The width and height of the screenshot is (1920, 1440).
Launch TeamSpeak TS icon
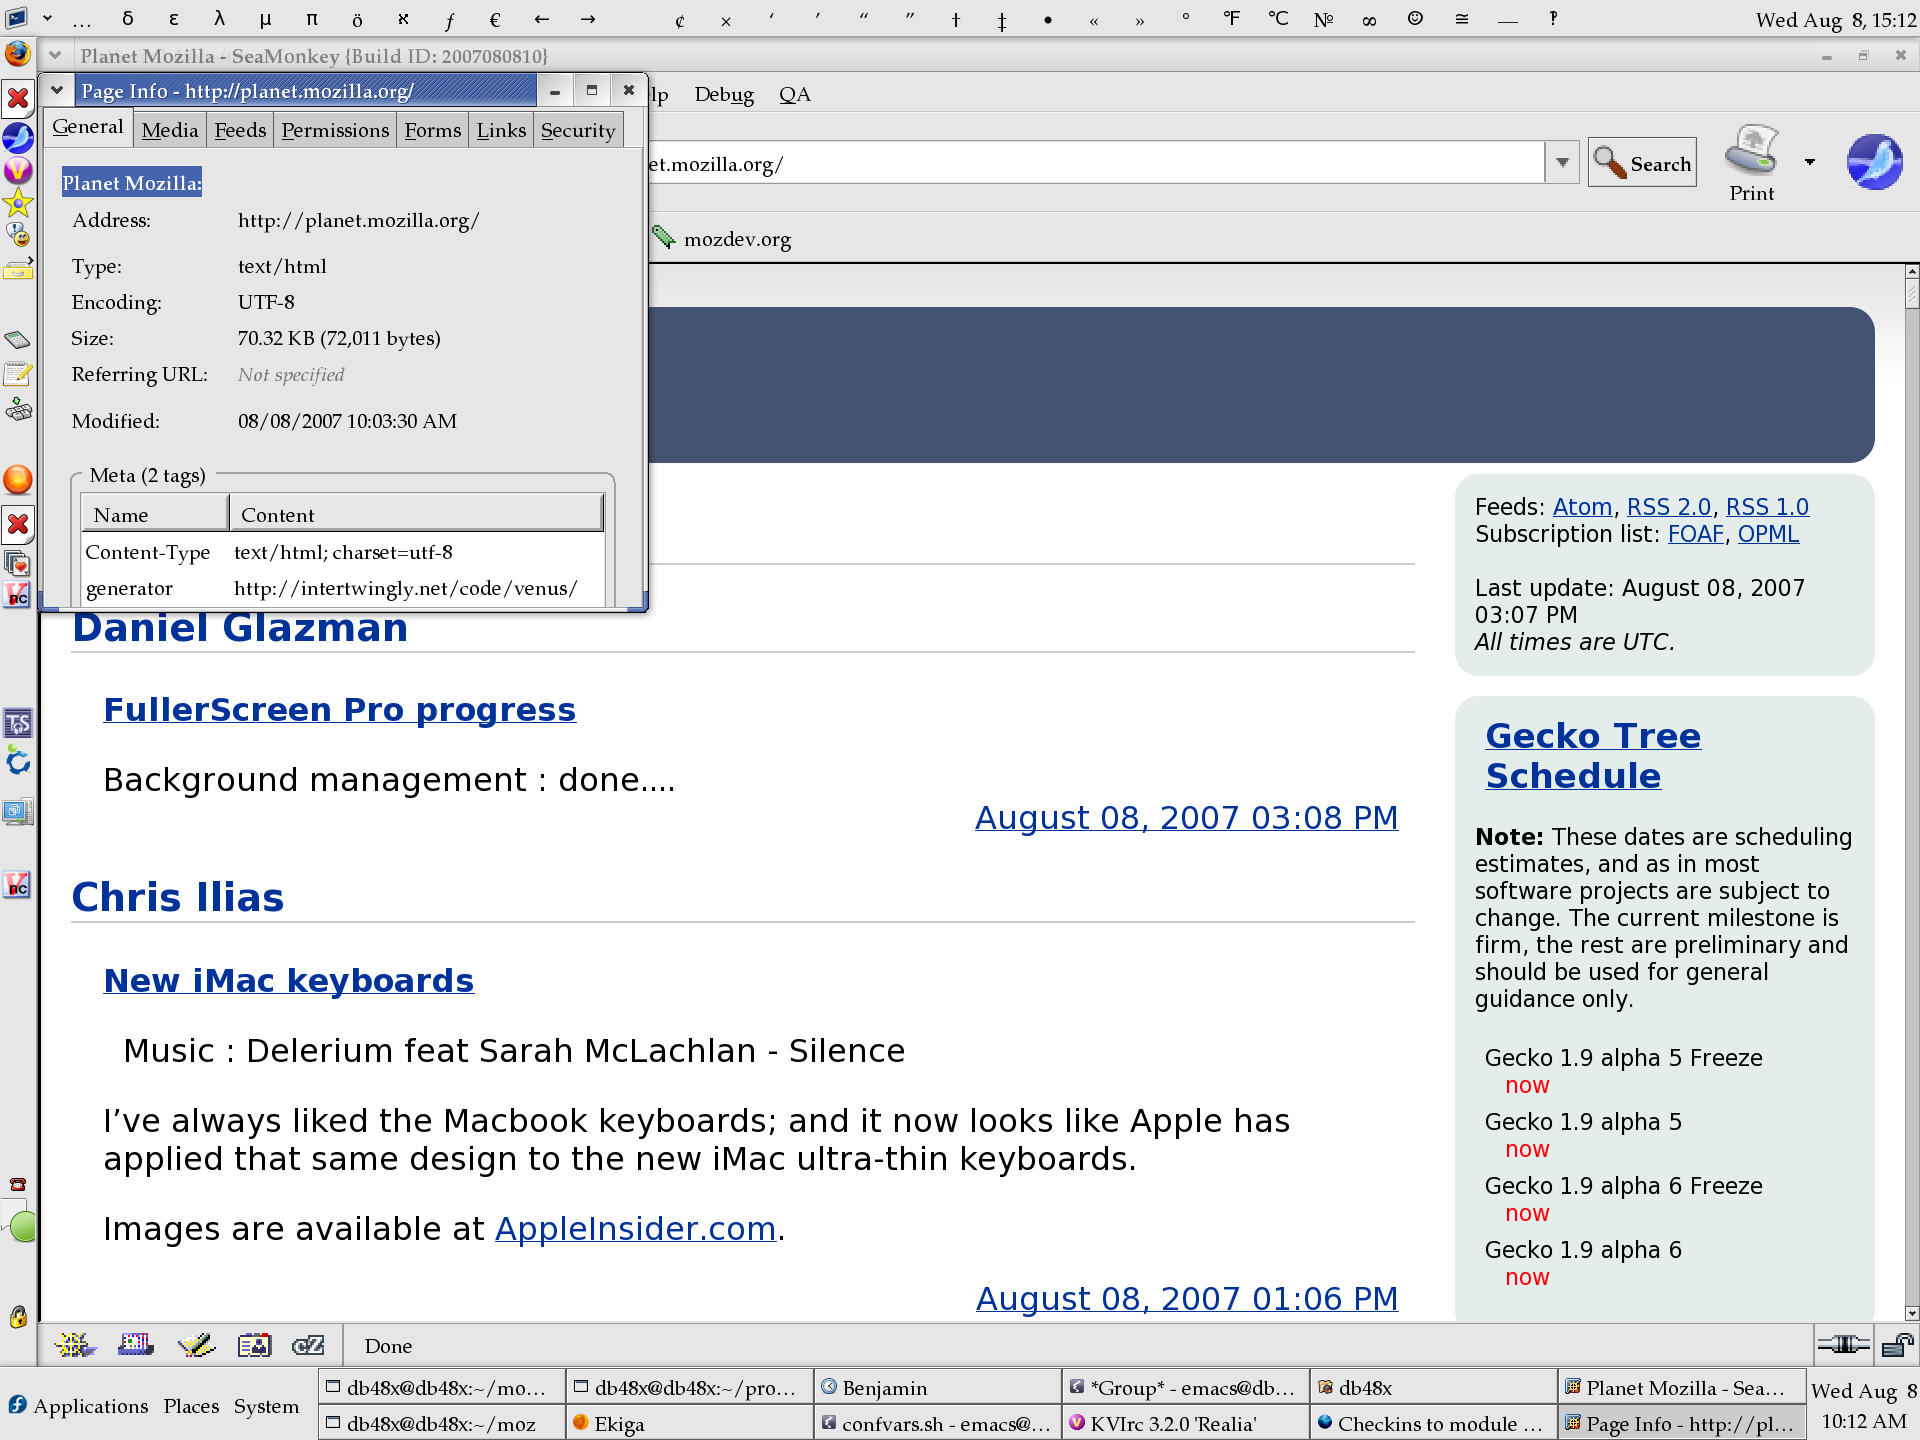click(x=18, y=723)
